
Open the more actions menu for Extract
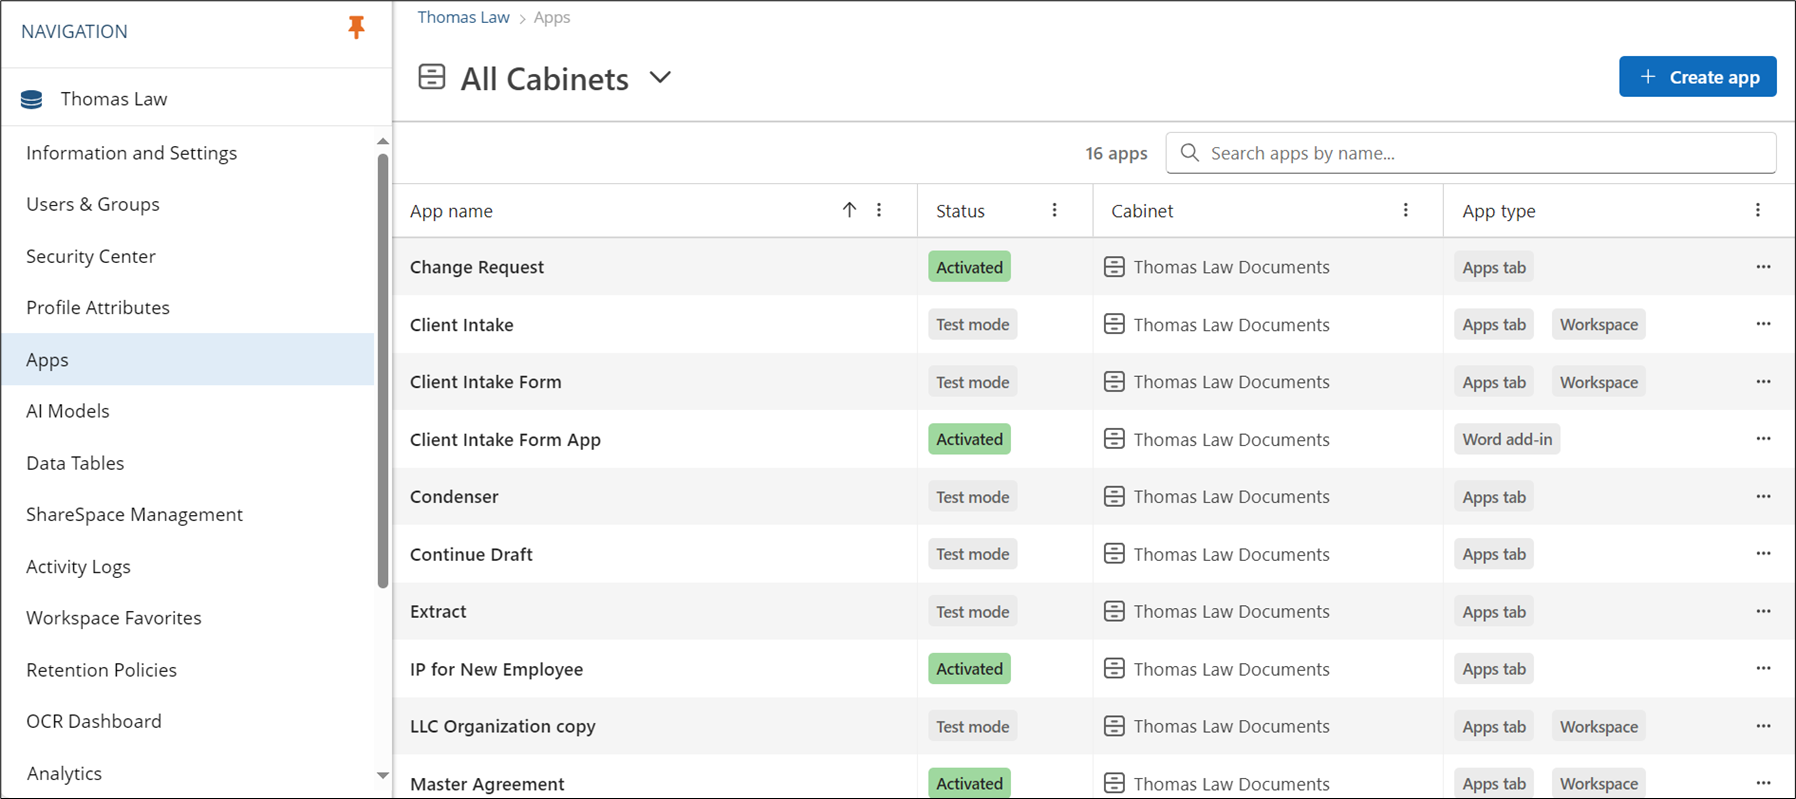coord(1763,611)
